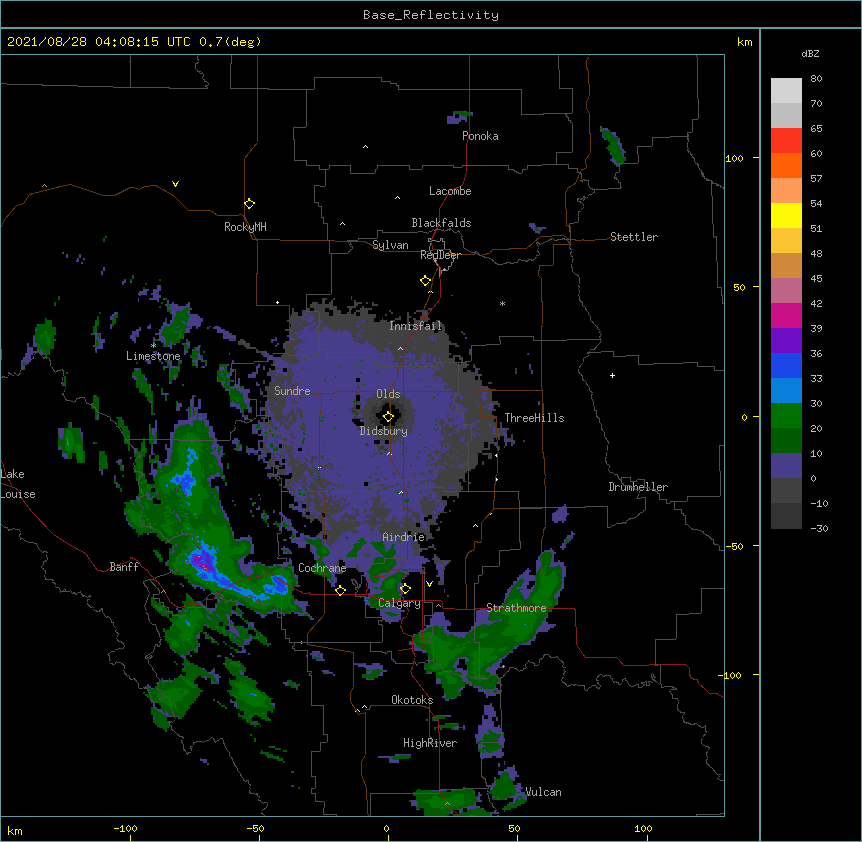Select the Sylvan label

coord(390,245)
